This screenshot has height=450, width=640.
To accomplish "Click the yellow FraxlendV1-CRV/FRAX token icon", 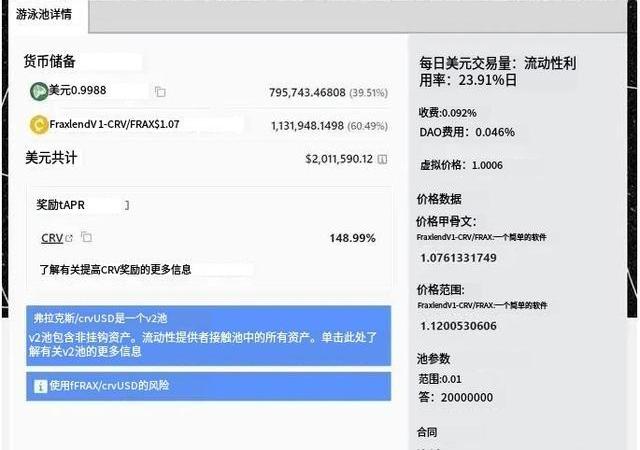I will point(39,125).
